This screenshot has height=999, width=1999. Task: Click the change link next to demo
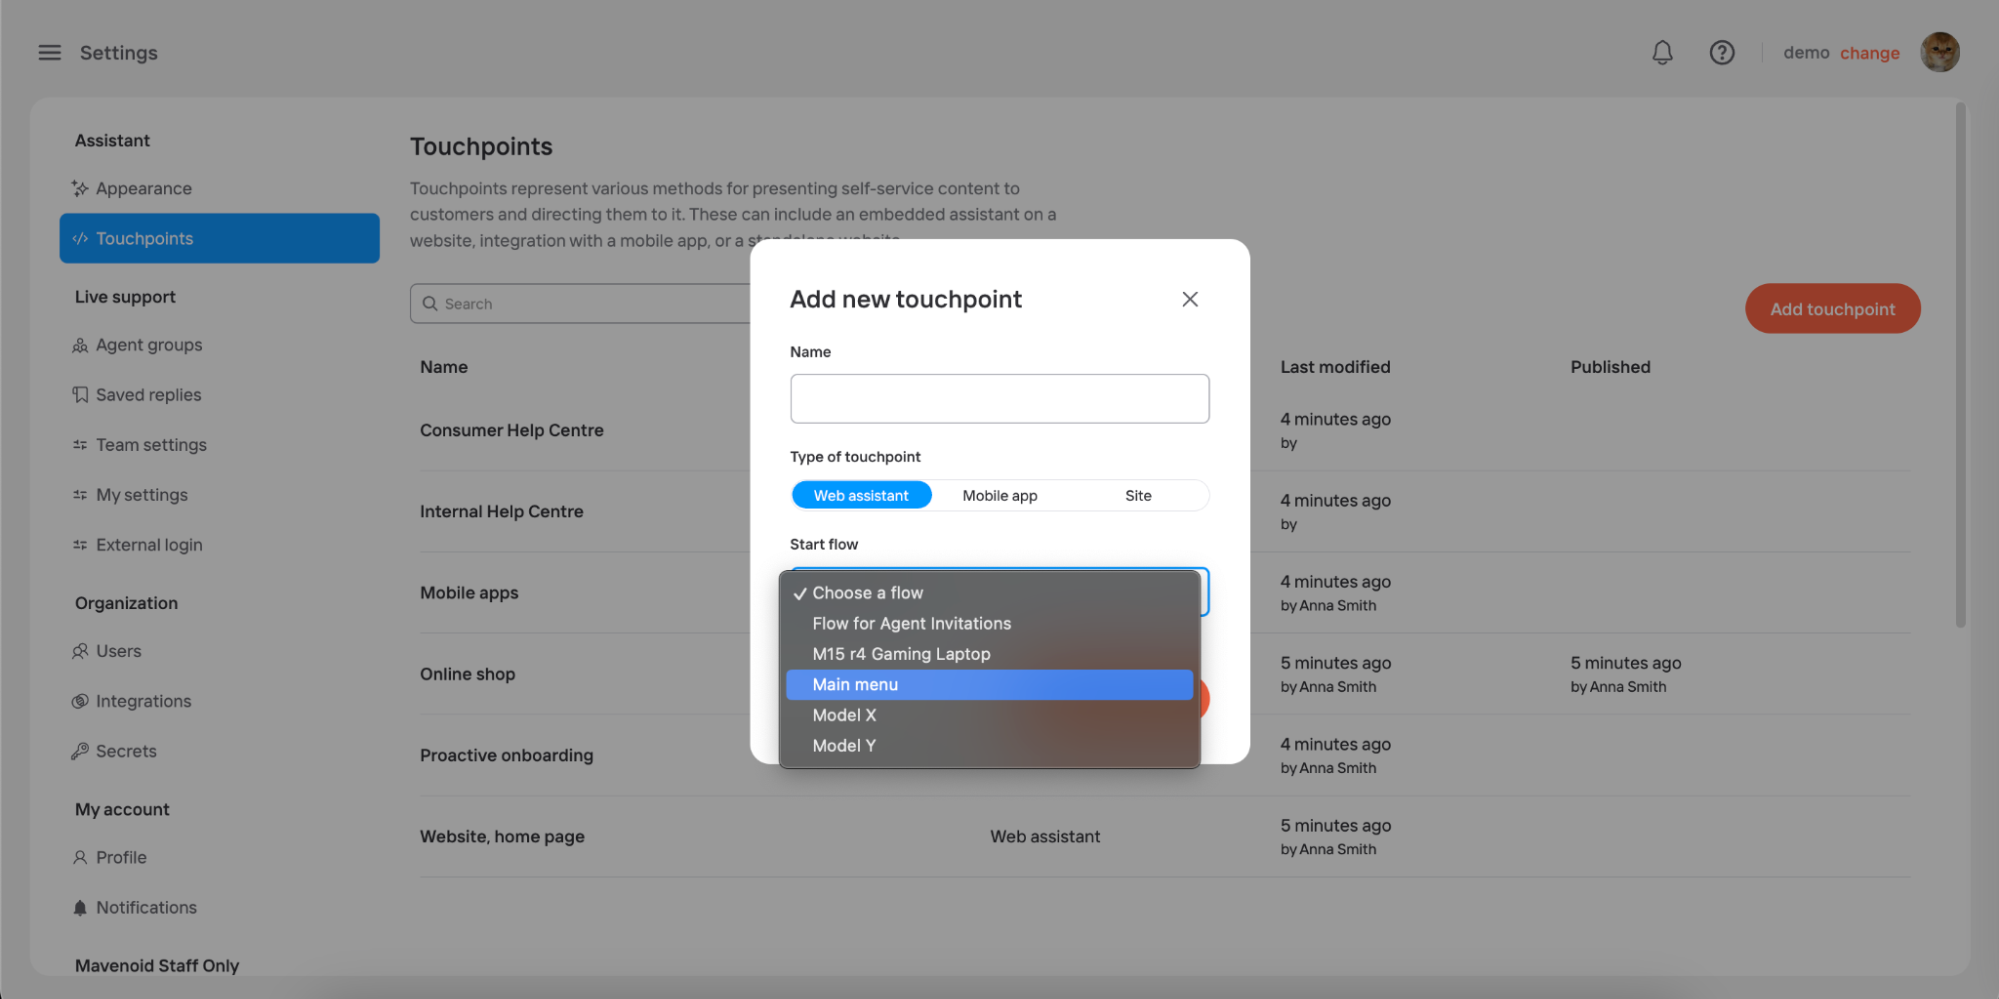[1869, 53]
